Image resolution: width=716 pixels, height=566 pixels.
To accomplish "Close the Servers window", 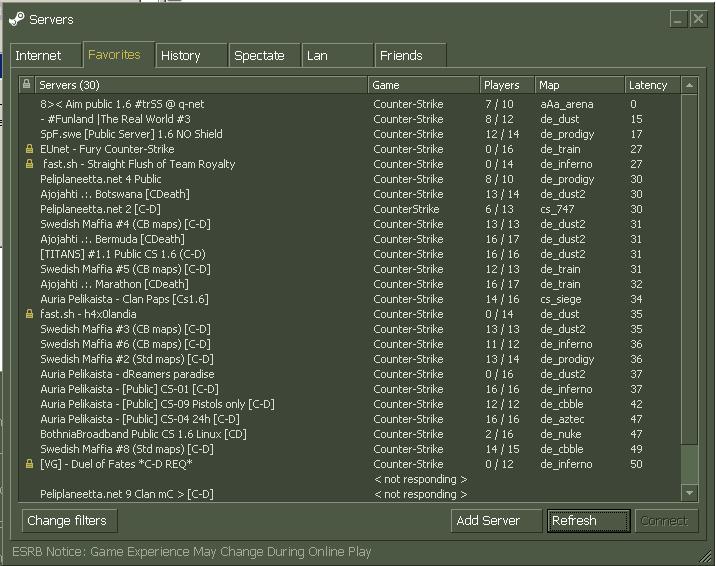I will pyautogui.click(x=698, y=19).
